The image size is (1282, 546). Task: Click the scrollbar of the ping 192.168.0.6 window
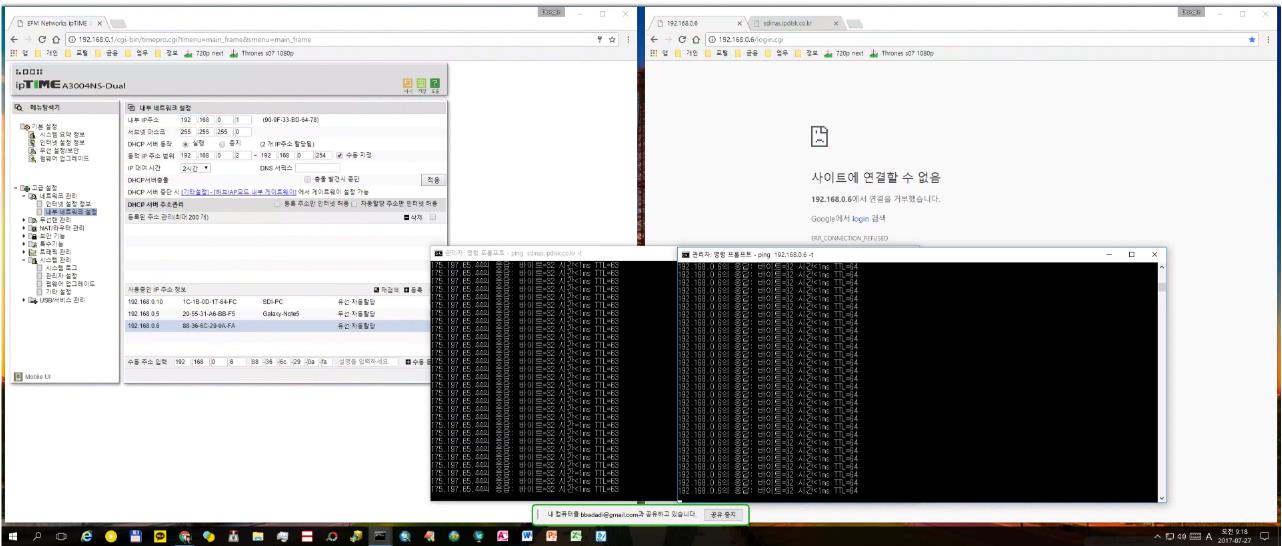[1161, 380]
